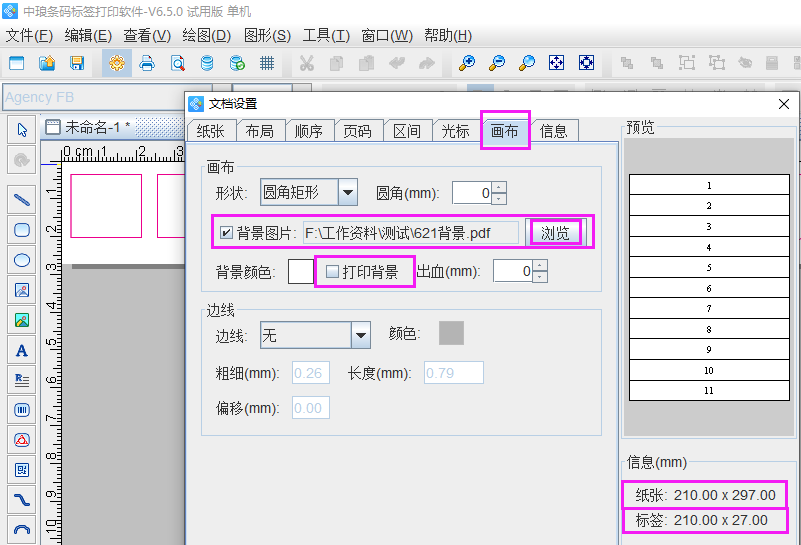The height and width of the screenshot is (545, 801).
Task: Select the arrow pointer tool
Action: point(21,130)
